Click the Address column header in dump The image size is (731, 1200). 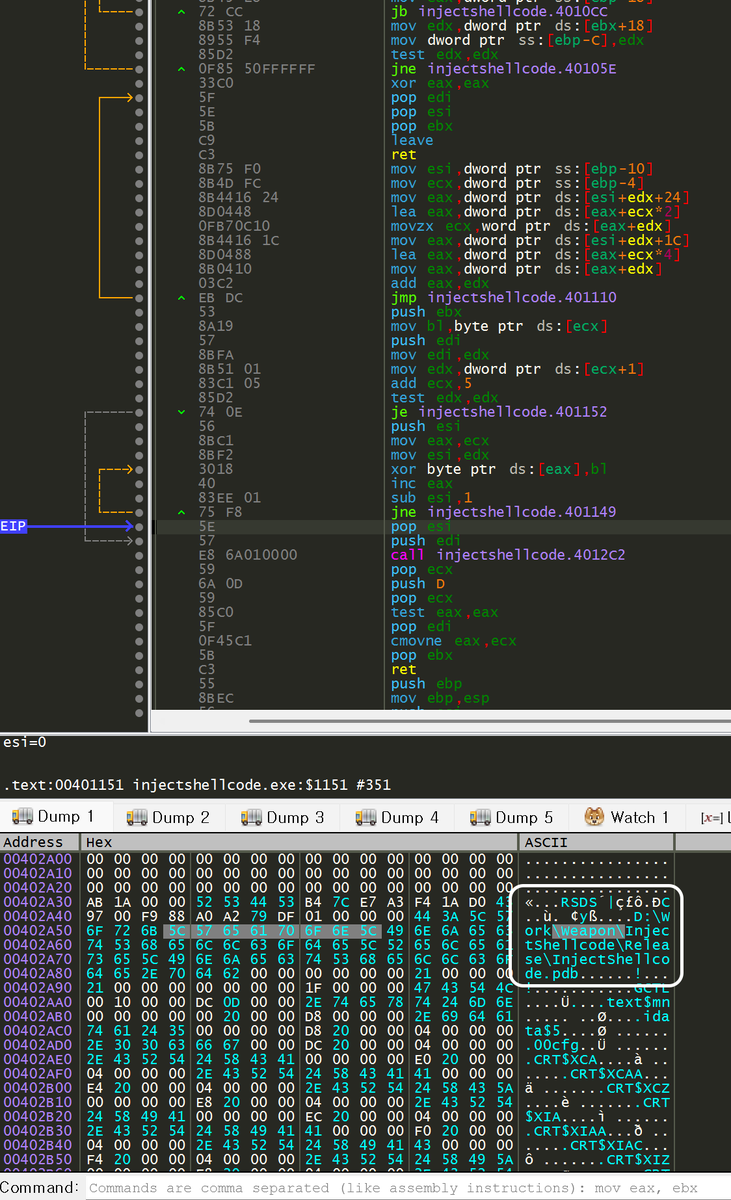tap(41, 843)
